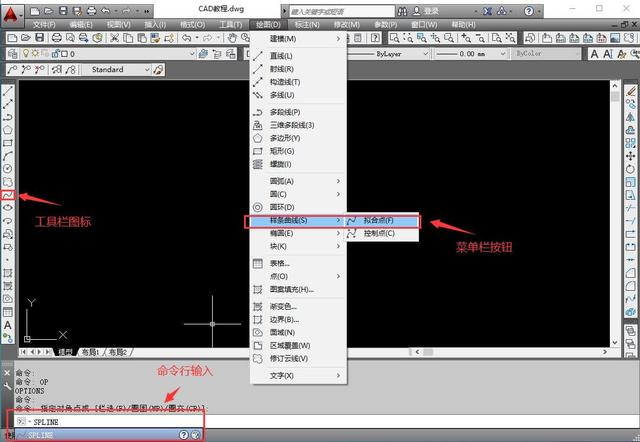Select the Rectangle tool in the left toolbar
The height and width of the screenshot is (442, 640).
[8, 143]
